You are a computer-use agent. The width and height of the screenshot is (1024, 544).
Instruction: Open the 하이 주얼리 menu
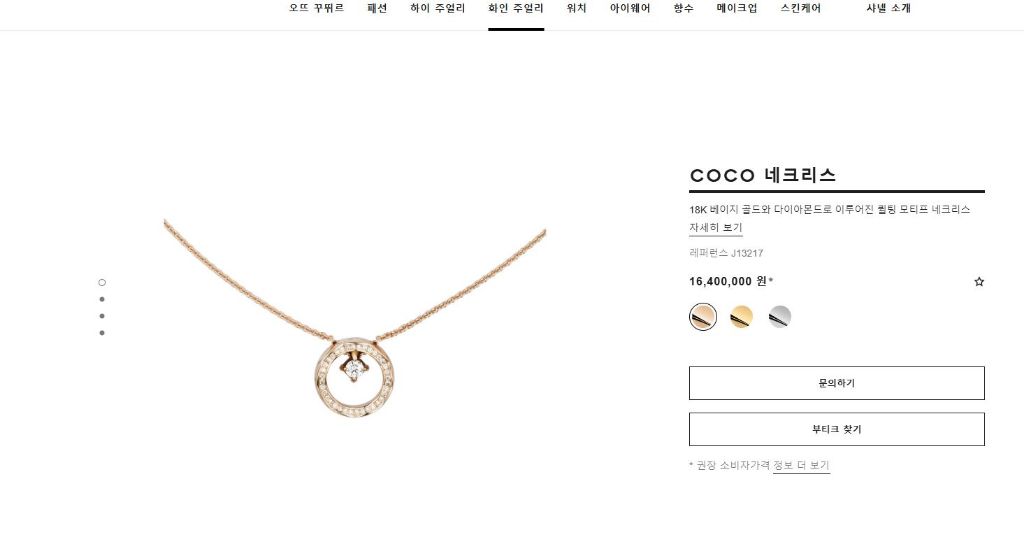[x=438, y=8]
